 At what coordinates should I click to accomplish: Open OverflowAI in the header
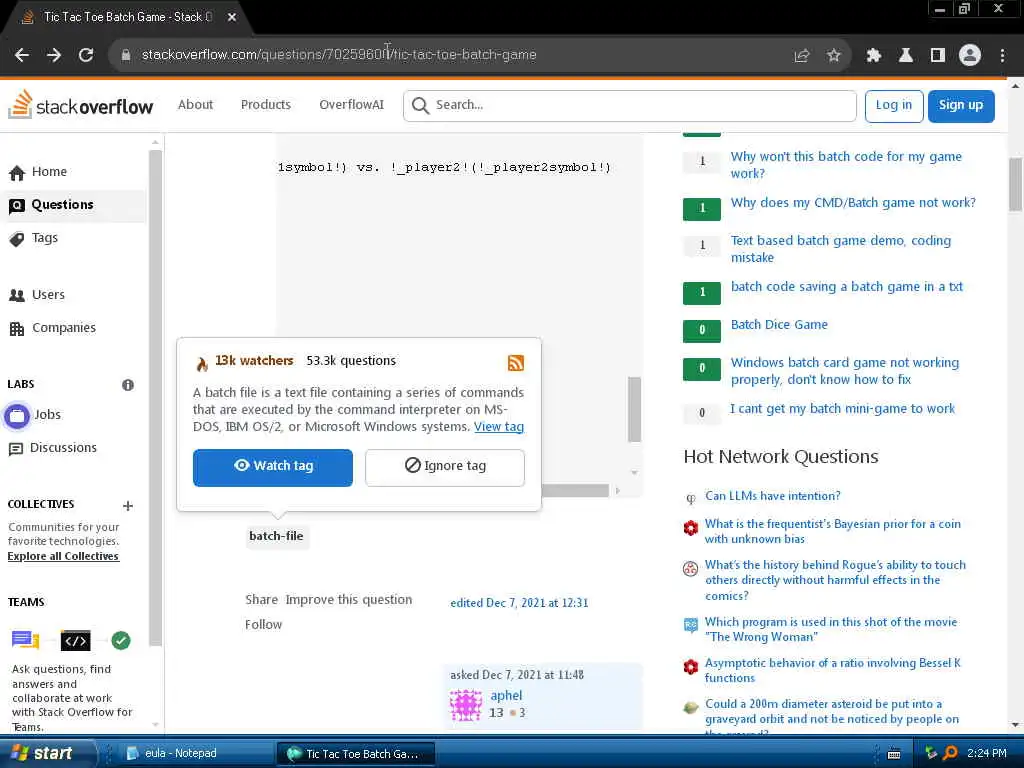pyautogui.click(x=351, y=104)
